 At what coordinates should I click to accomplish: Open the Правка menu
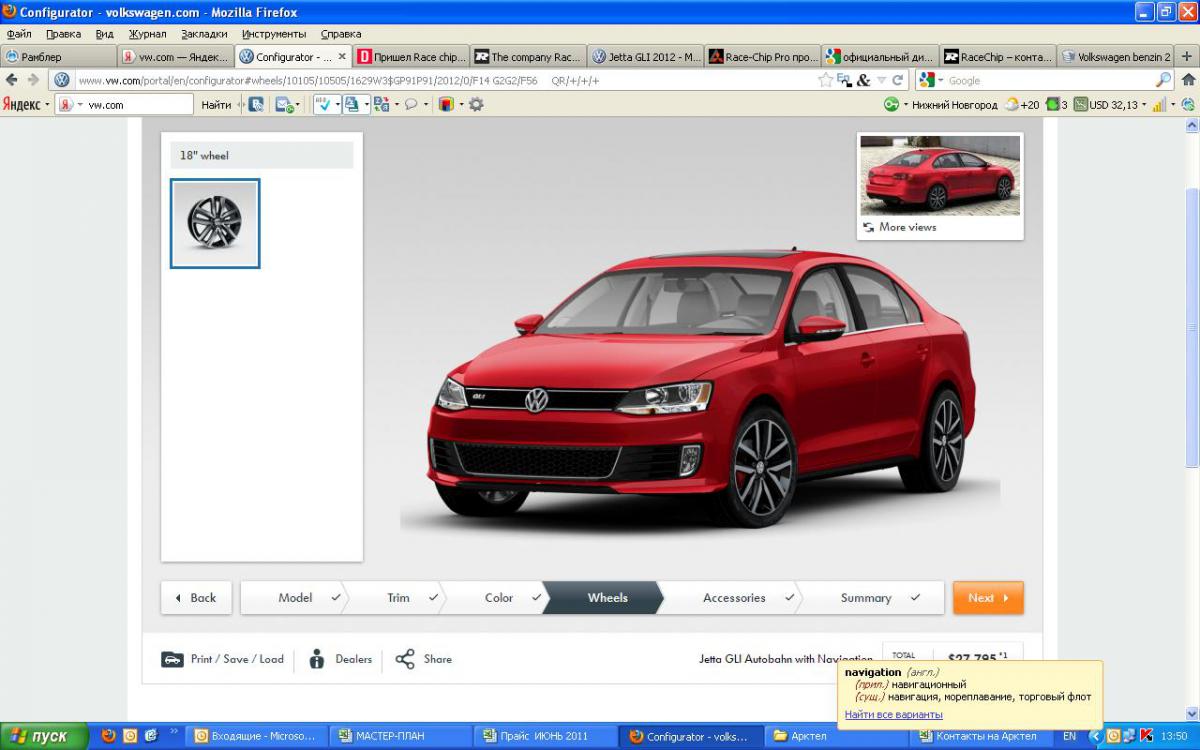(63, 34)
